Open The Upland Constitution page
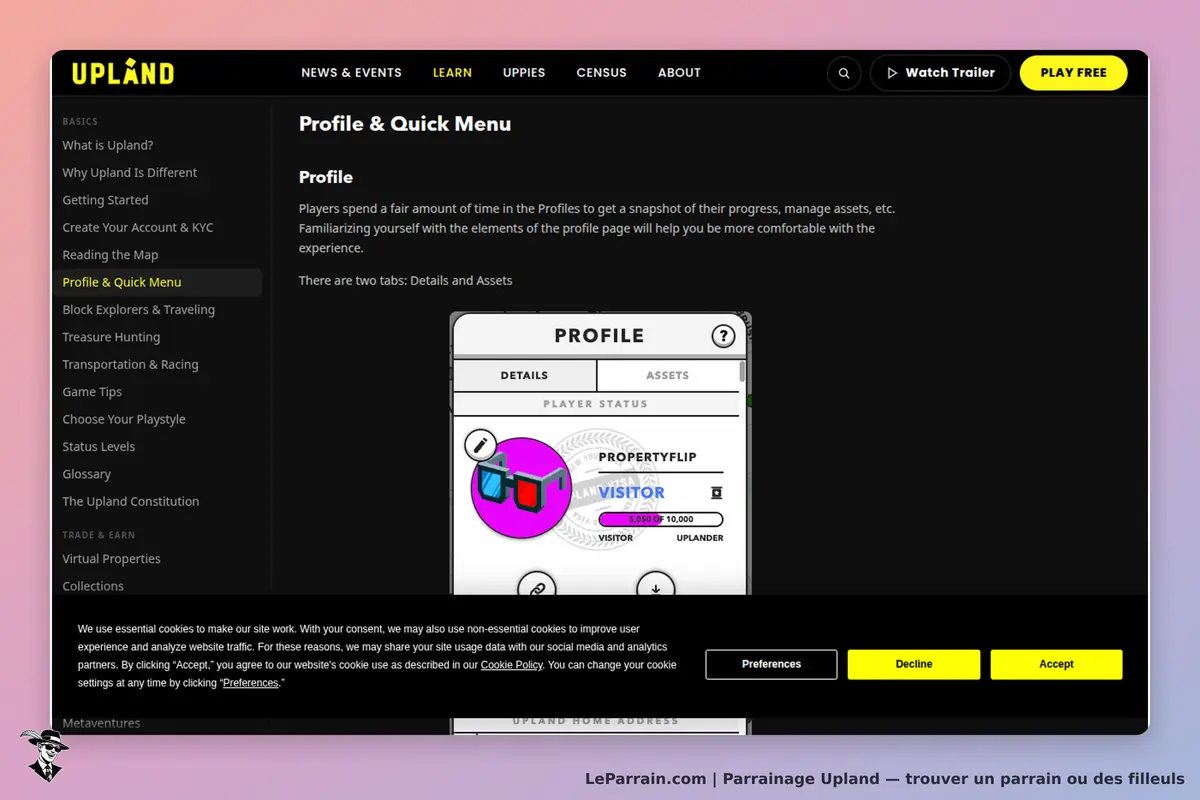1200x800 pixels. tap(131, 502)
